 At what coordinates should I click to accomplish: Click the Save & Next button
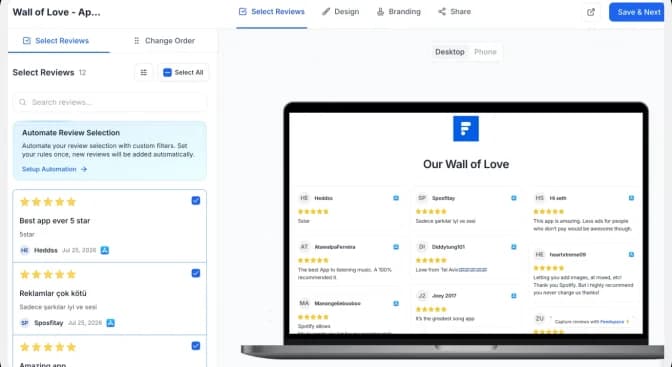pyautogui.click(x=636, y=12)
